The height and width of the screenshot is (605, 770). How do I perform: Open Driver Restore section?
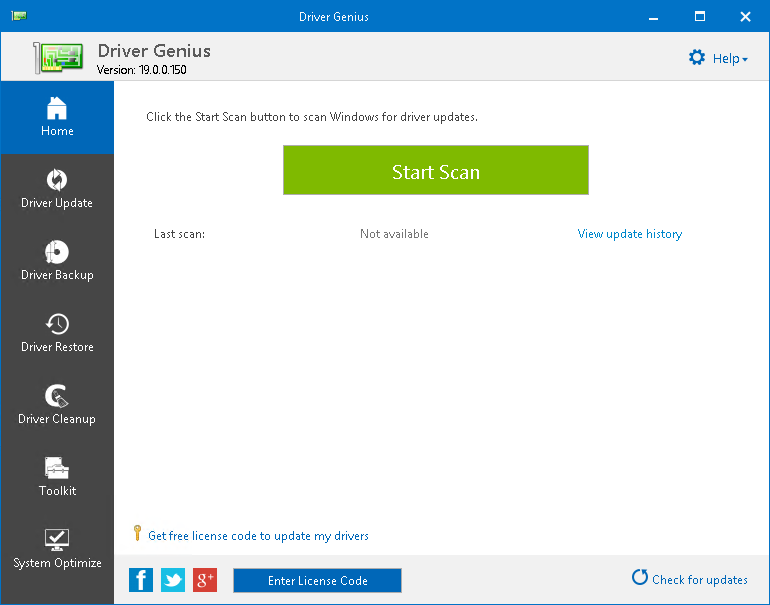[57, 334]
